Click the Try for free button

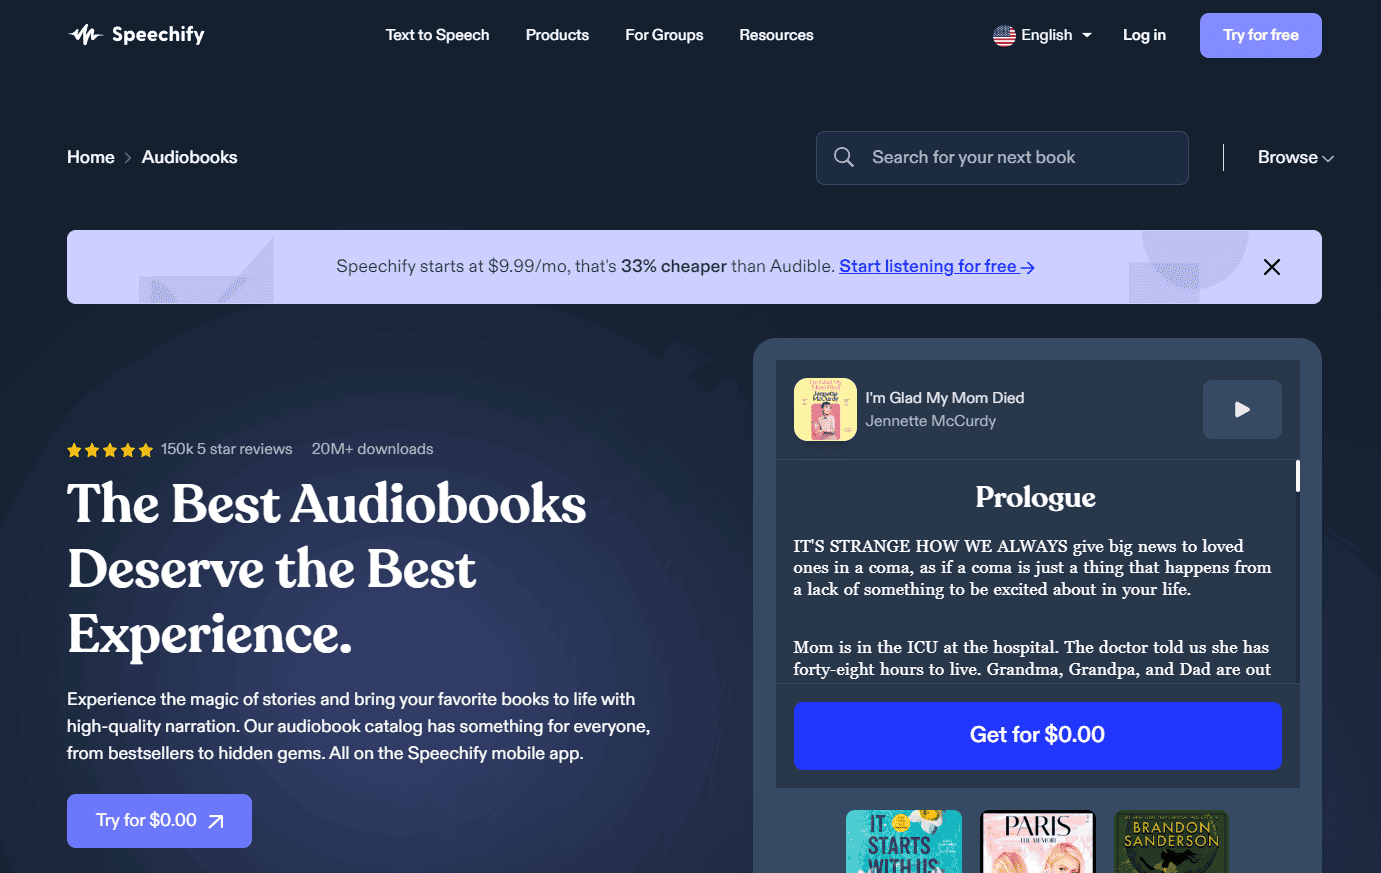(x=1260, y=35)
